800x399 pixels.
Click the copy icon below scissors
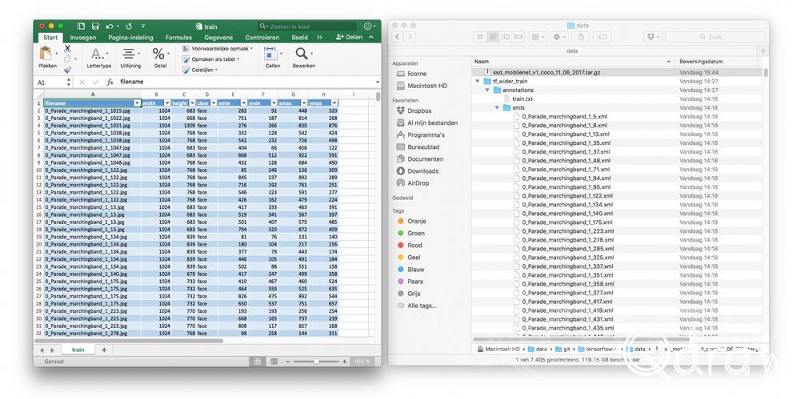pyautogui.click(x=67, y=59)
